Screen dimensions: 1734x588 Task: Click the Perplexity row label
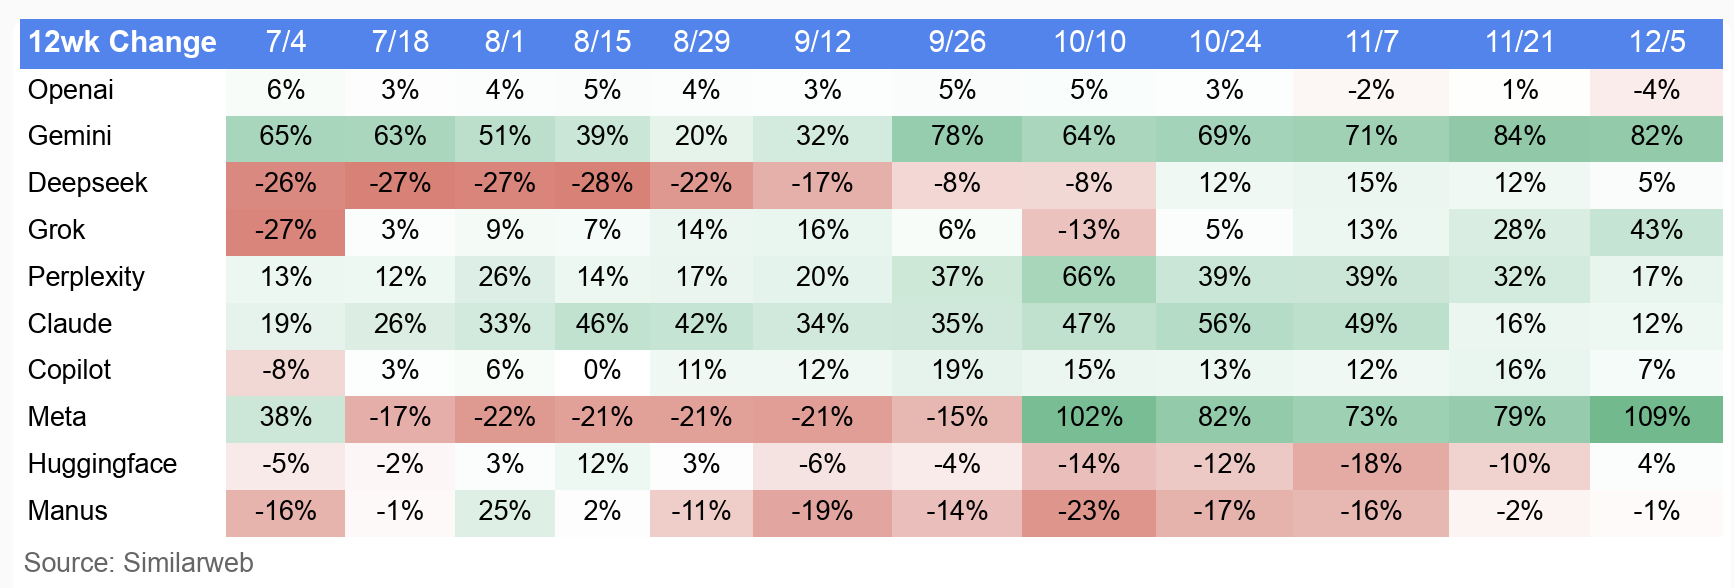coord(87,277)
